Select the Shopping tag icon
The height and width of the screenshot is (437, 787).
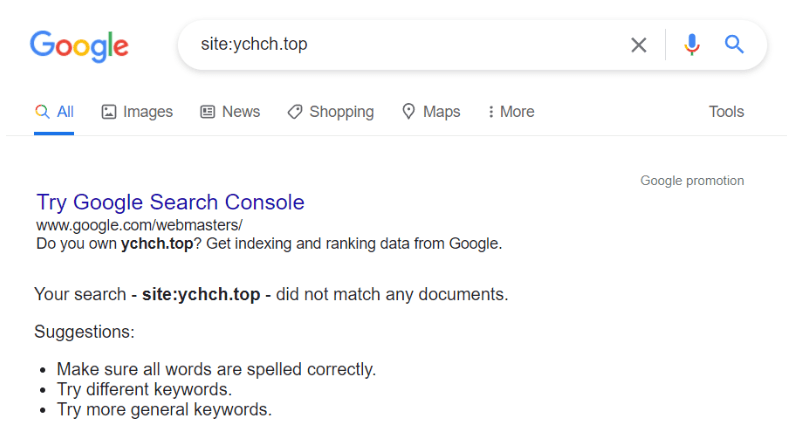pyautogui.click(x=295, y=111)
